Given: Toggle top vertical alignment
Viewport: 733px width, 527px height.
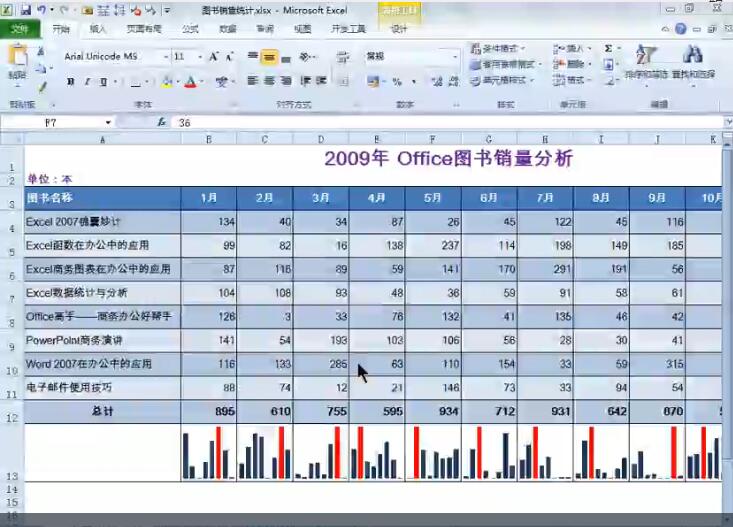Looking at the screenshot, I should coord(253,57).
